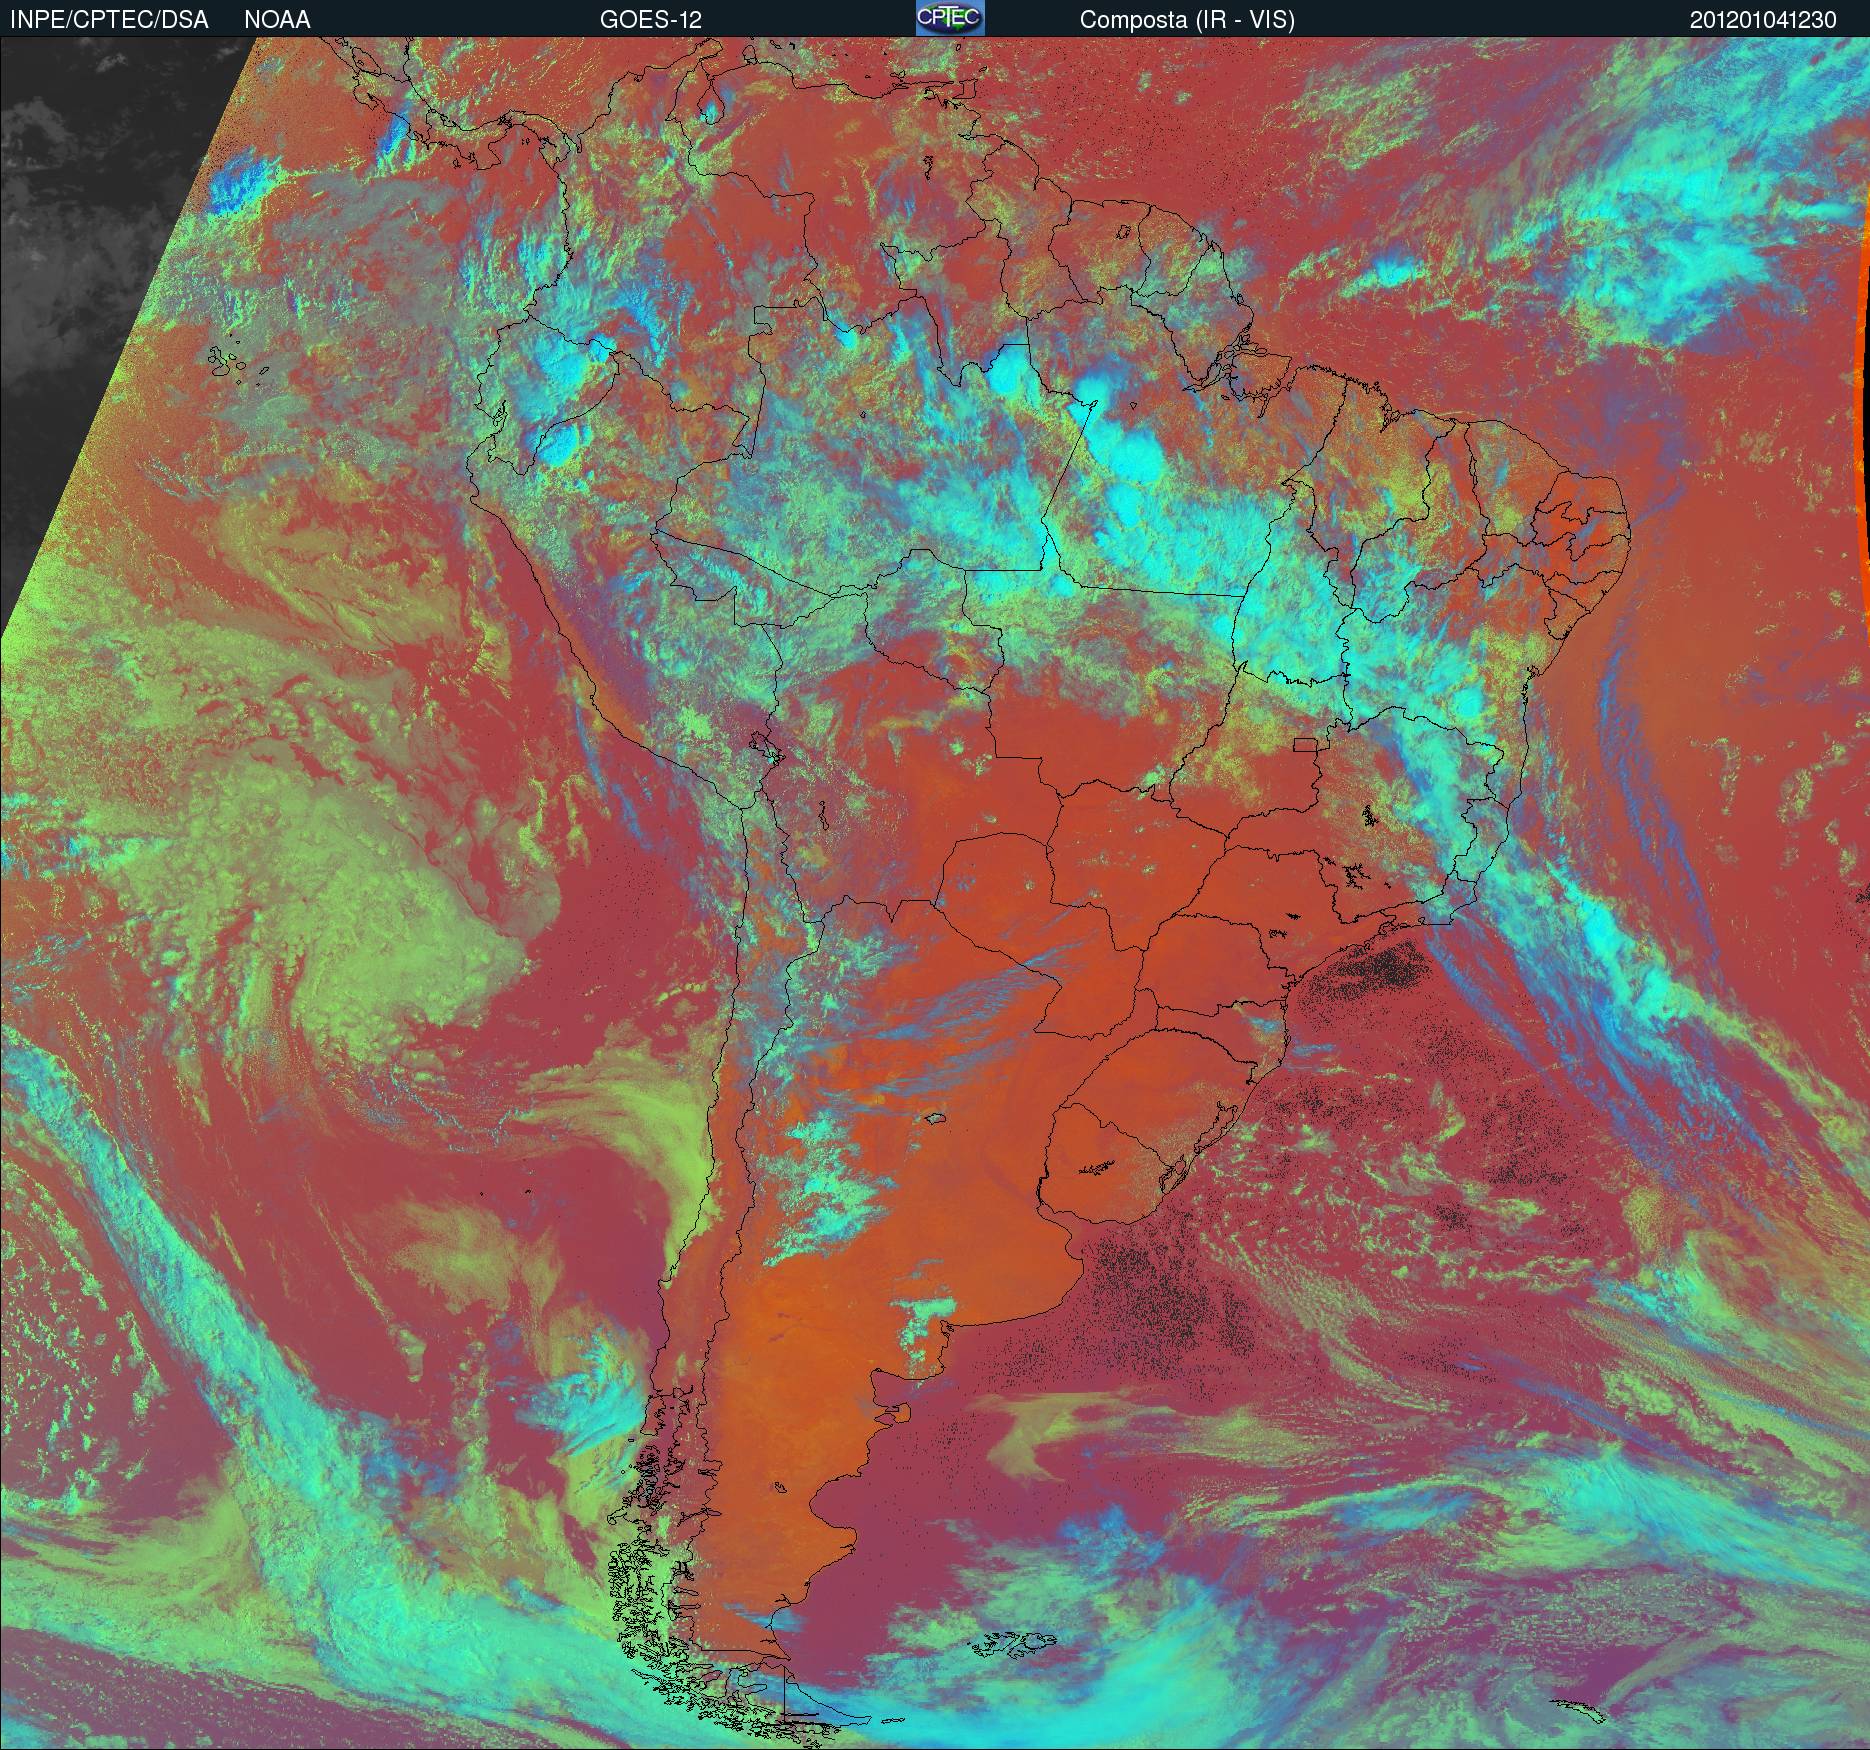Image resolution: width=1870 pixels, height=1750 pixels.
Task: Click the timestamp '201201041230'
Action: click(x=1763, y=20)
